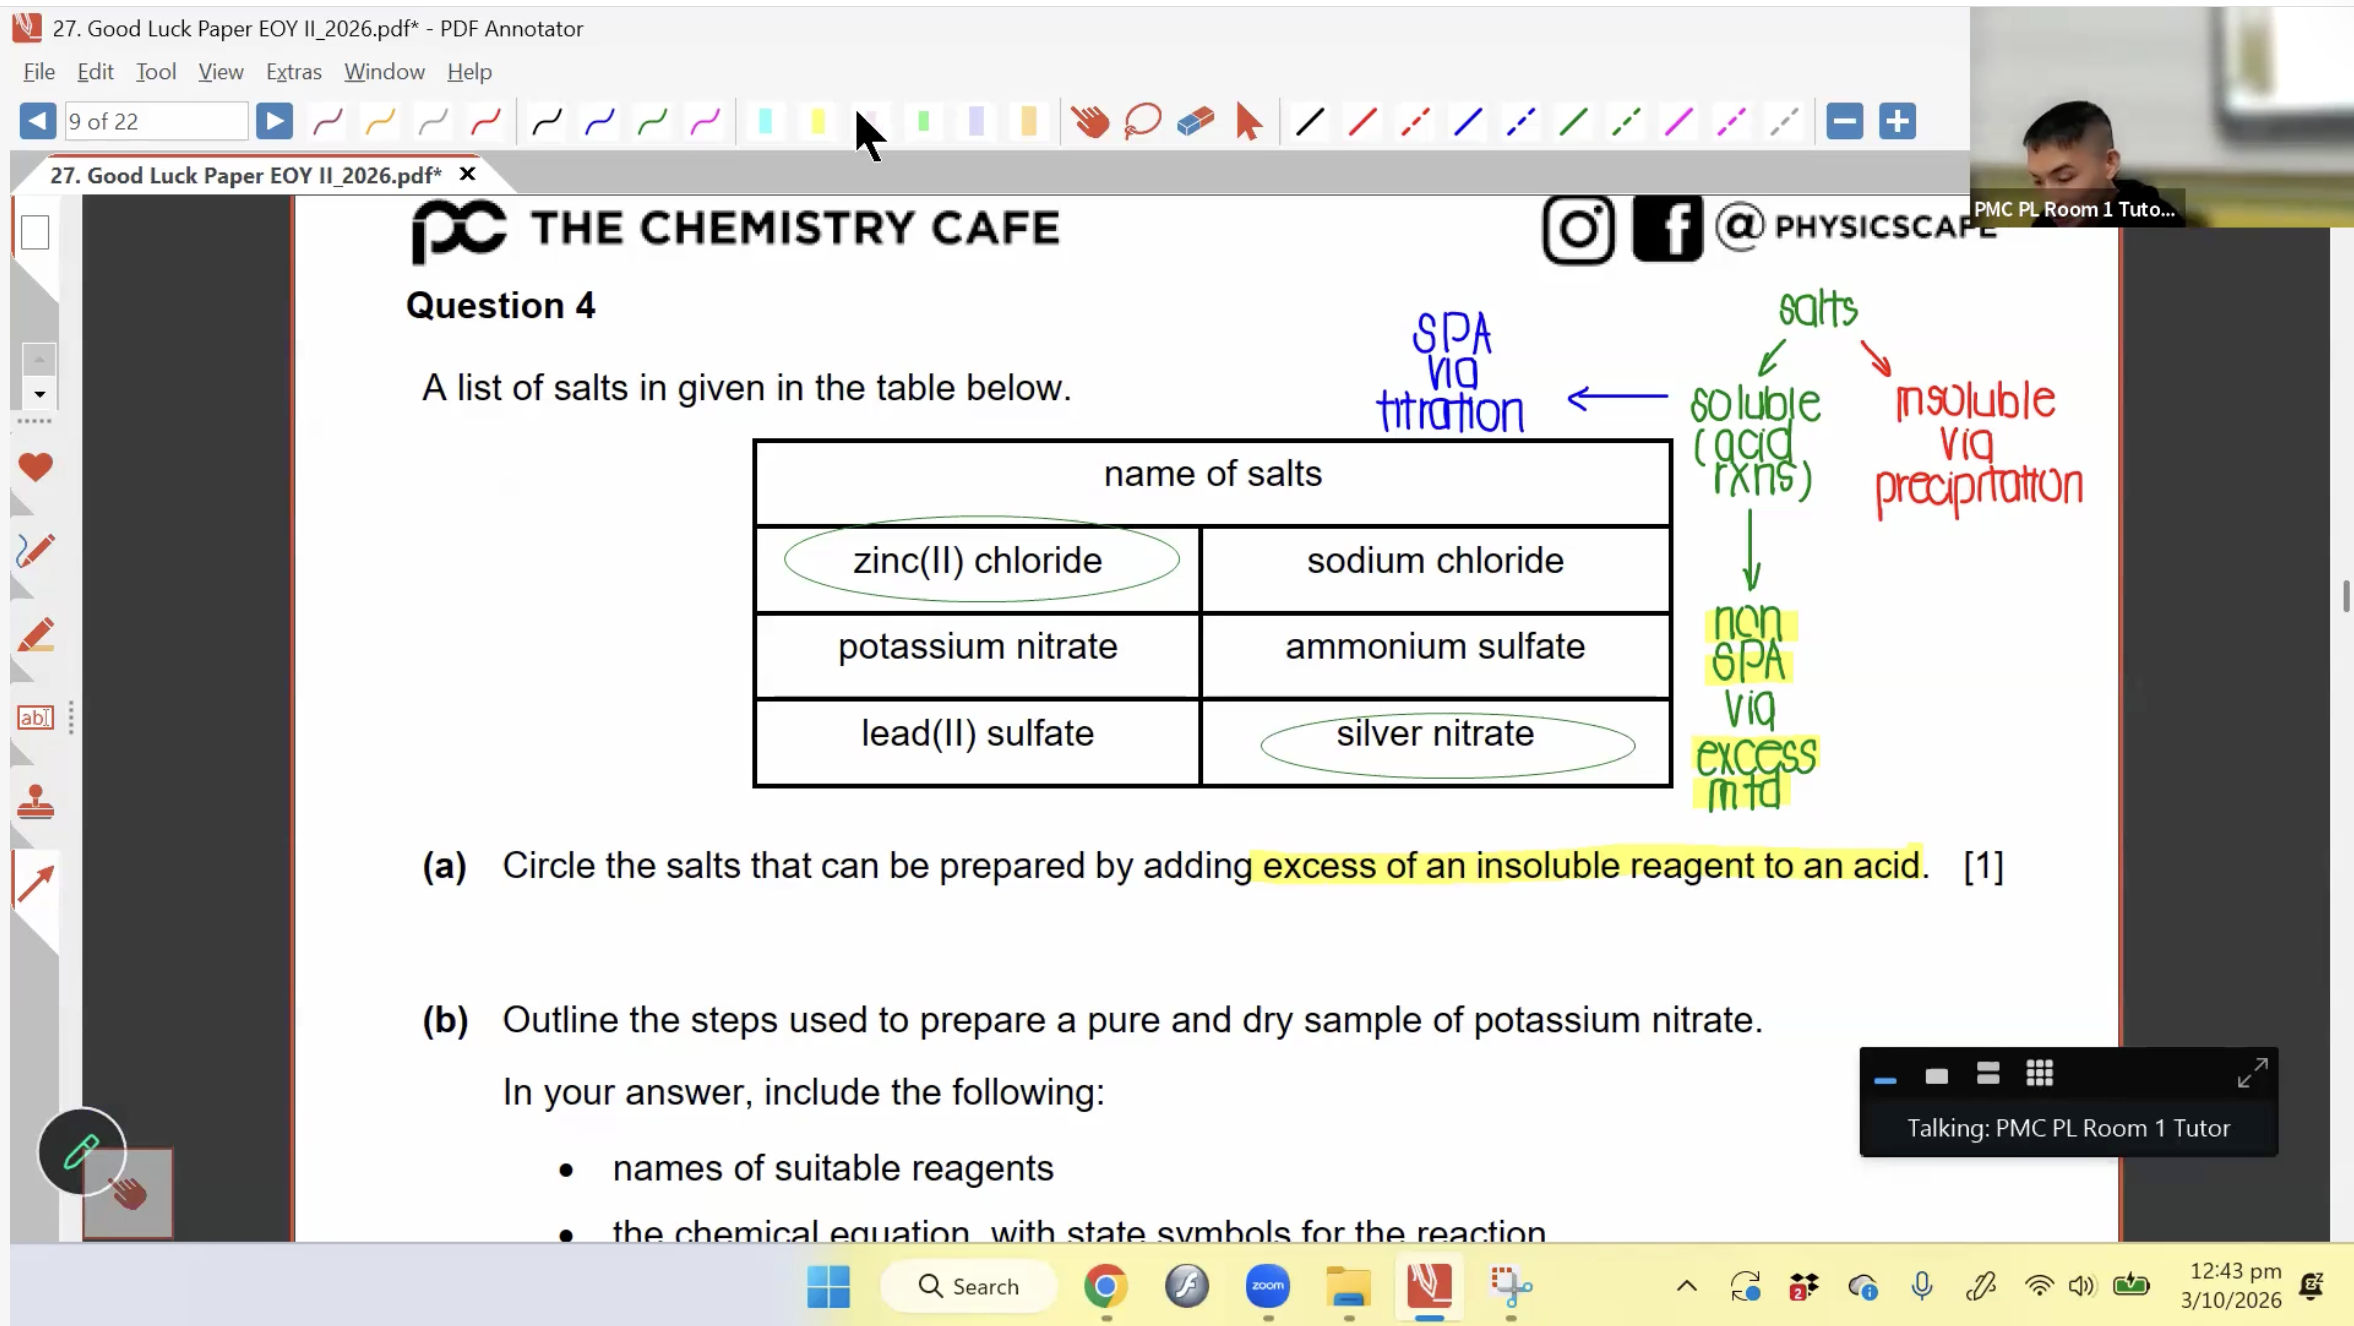Zoom out with the minus button
The height and width of the screenshot is (1326, 2354).
(x=1844, y=121)
